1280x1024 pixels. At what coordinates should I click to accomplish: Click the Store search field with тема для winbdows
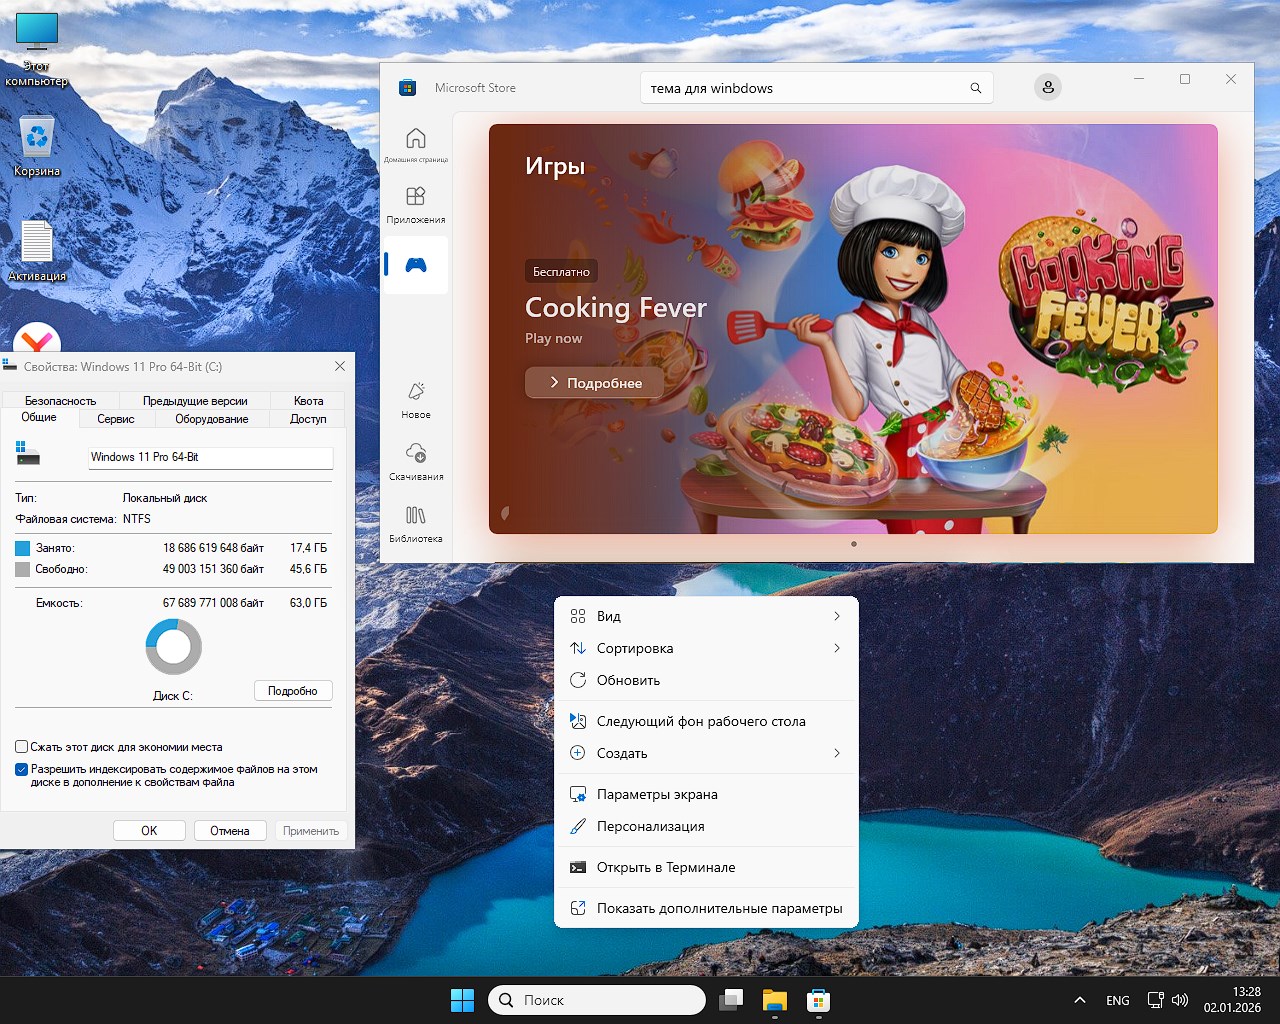[816, 87]
